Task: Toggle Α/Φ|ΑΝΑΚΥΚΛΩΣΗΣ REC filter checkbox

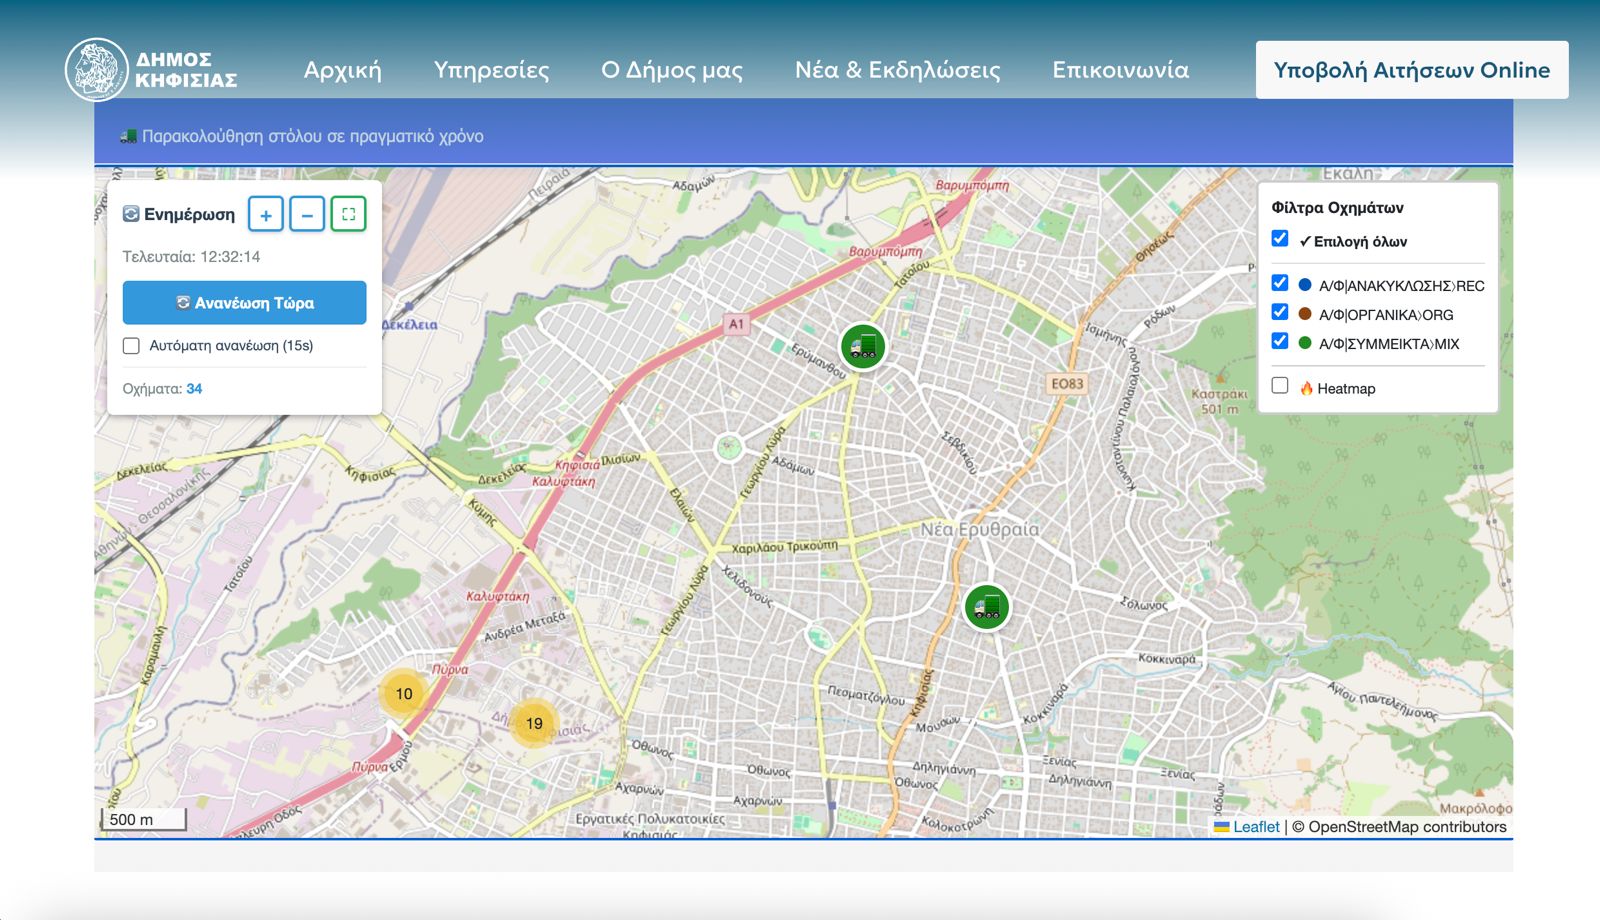Action: (1280, 283)
